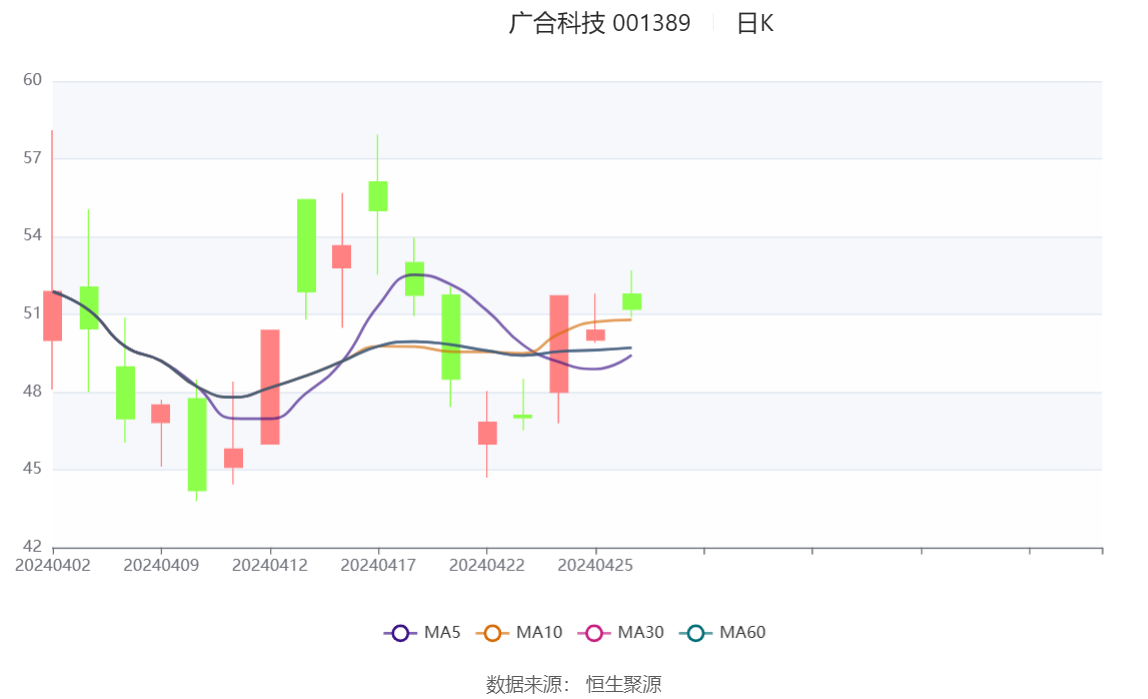Screen dimensions: 1148x699
Task: Toggle the MA5 legend series
Action: coord(422,632)
